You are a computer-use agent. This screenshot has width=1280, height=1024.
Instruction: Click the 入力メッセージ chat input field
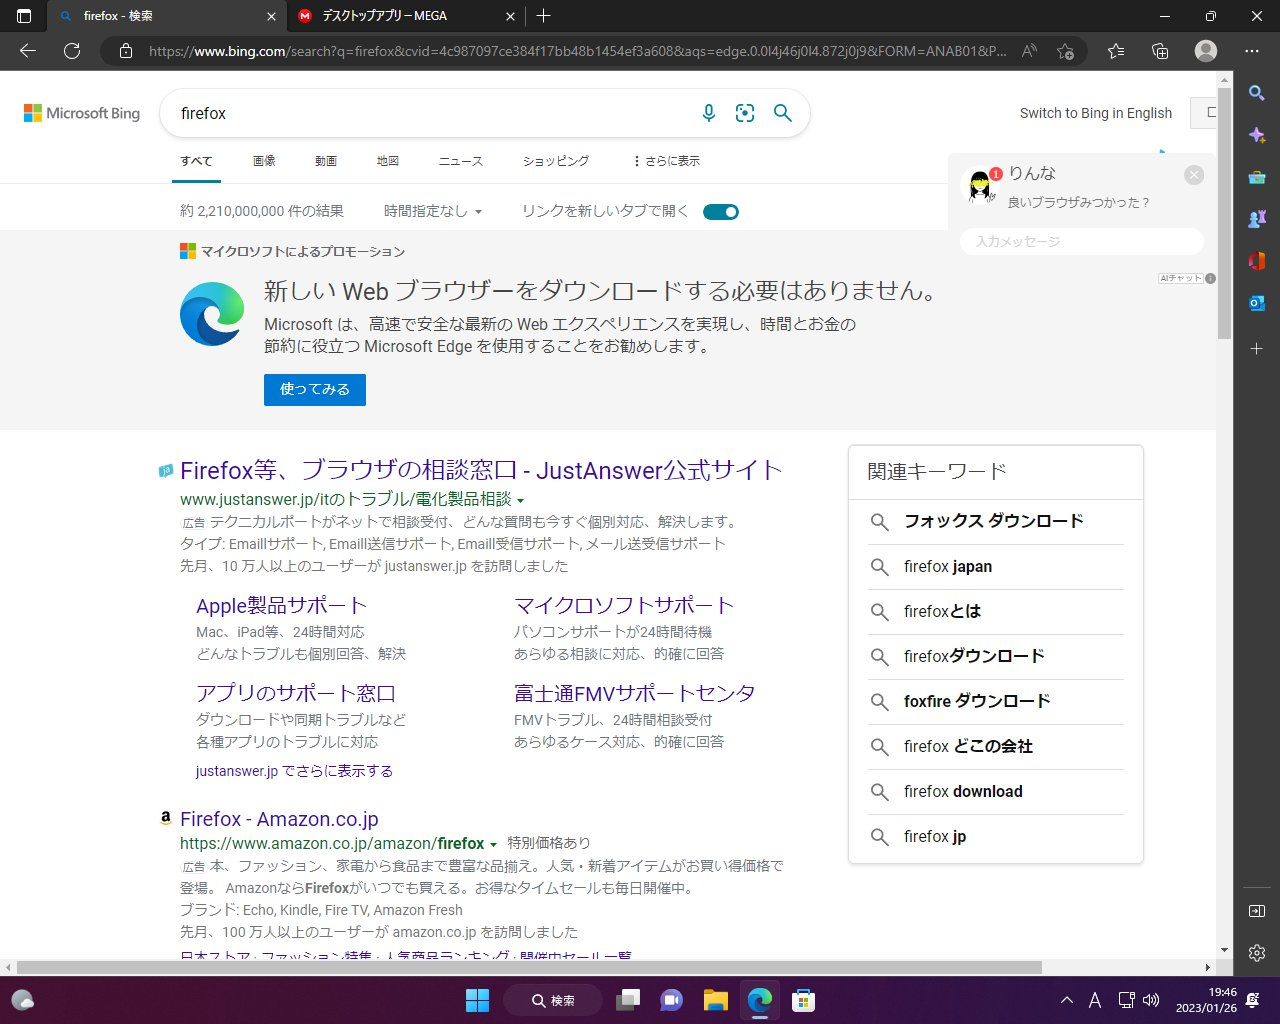click(1082, 241)
